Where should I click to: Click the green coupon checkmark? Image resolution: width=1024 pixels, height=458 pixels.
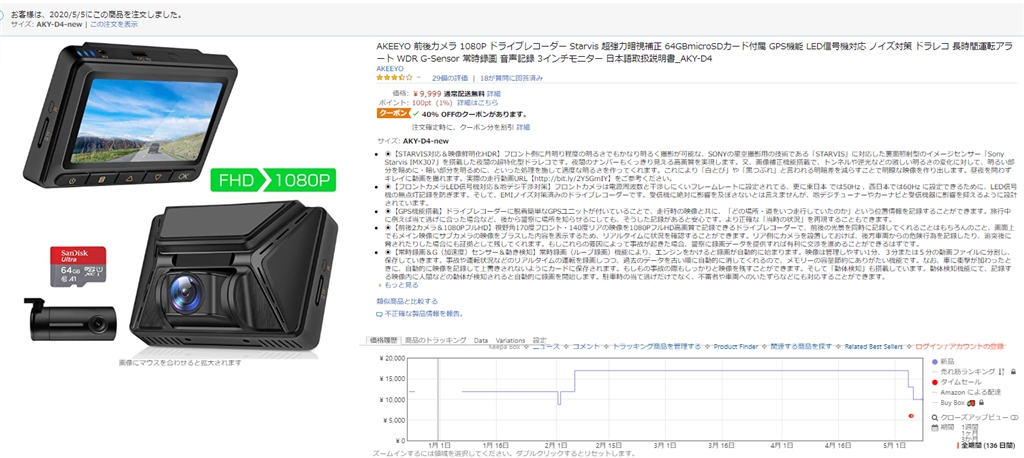(x=416, y=113)
